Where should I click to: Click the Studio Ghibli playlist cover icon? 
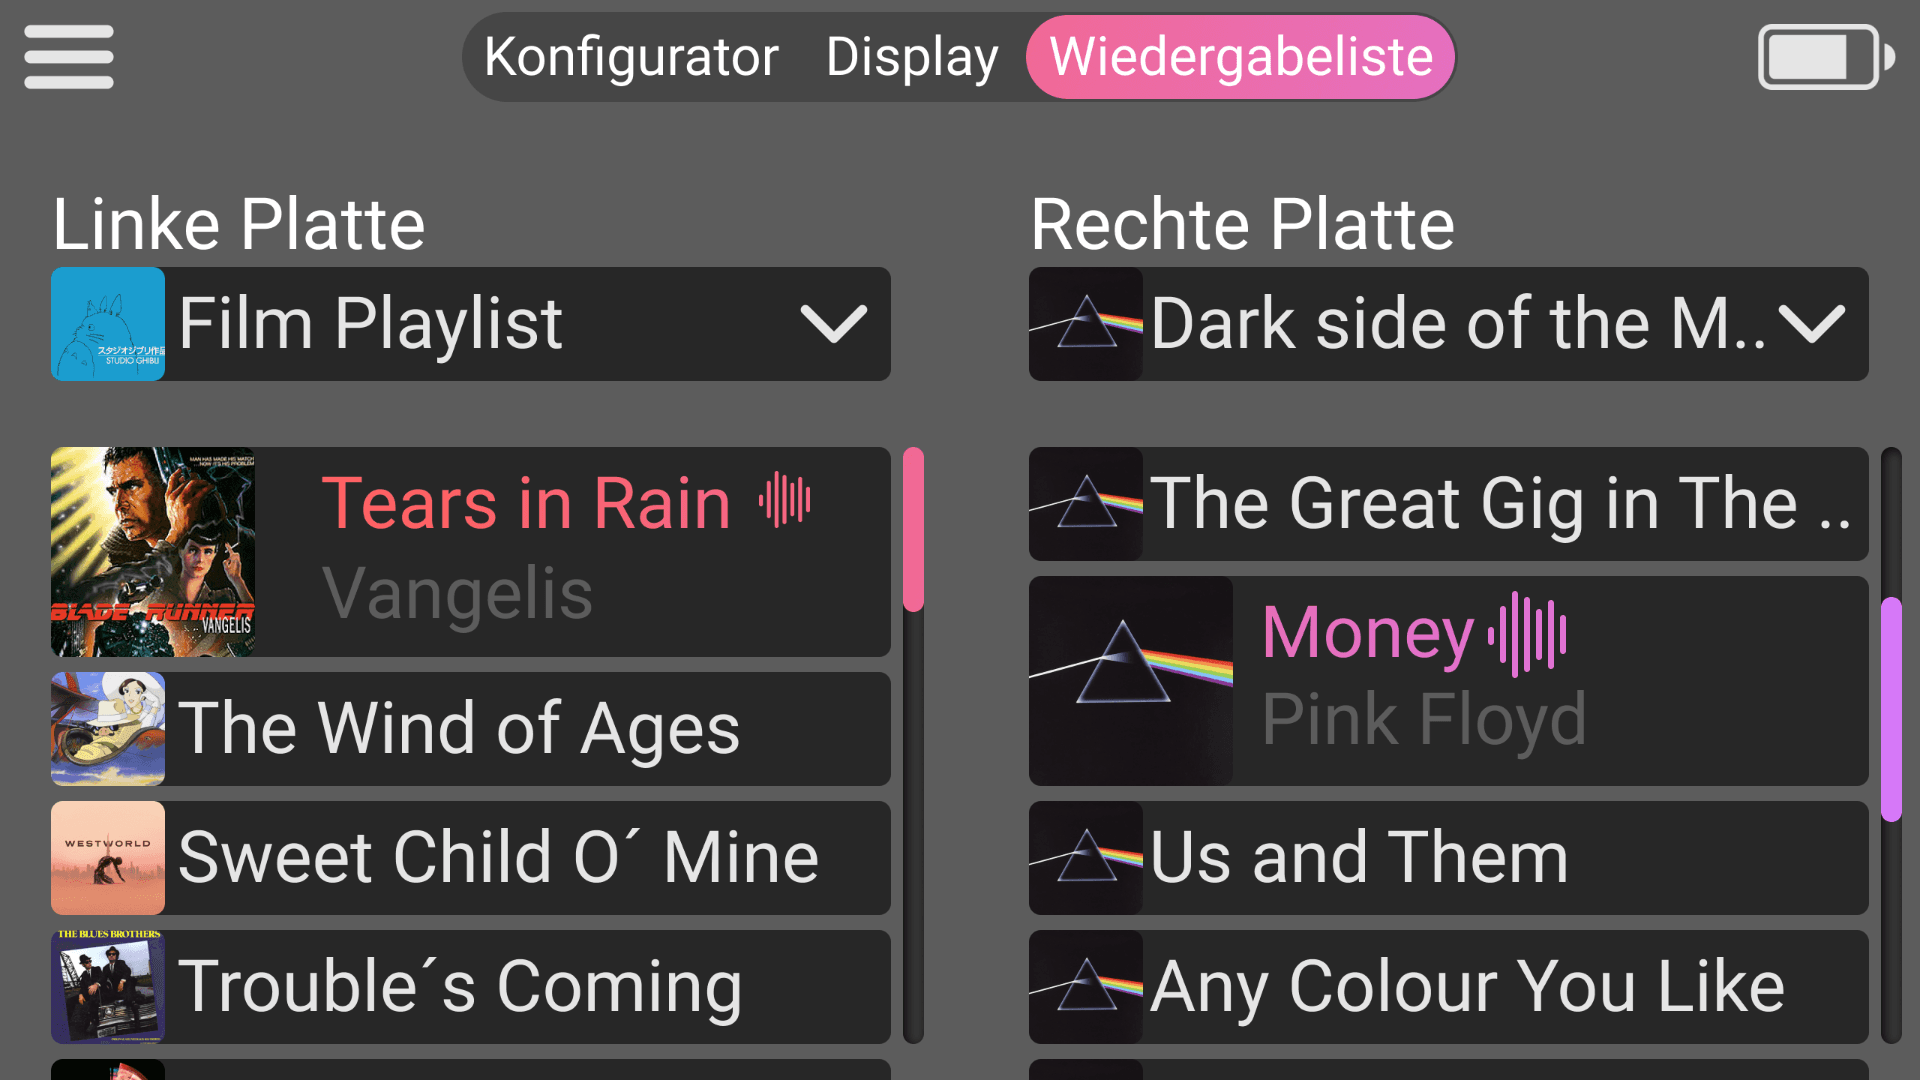click(108, 324)
